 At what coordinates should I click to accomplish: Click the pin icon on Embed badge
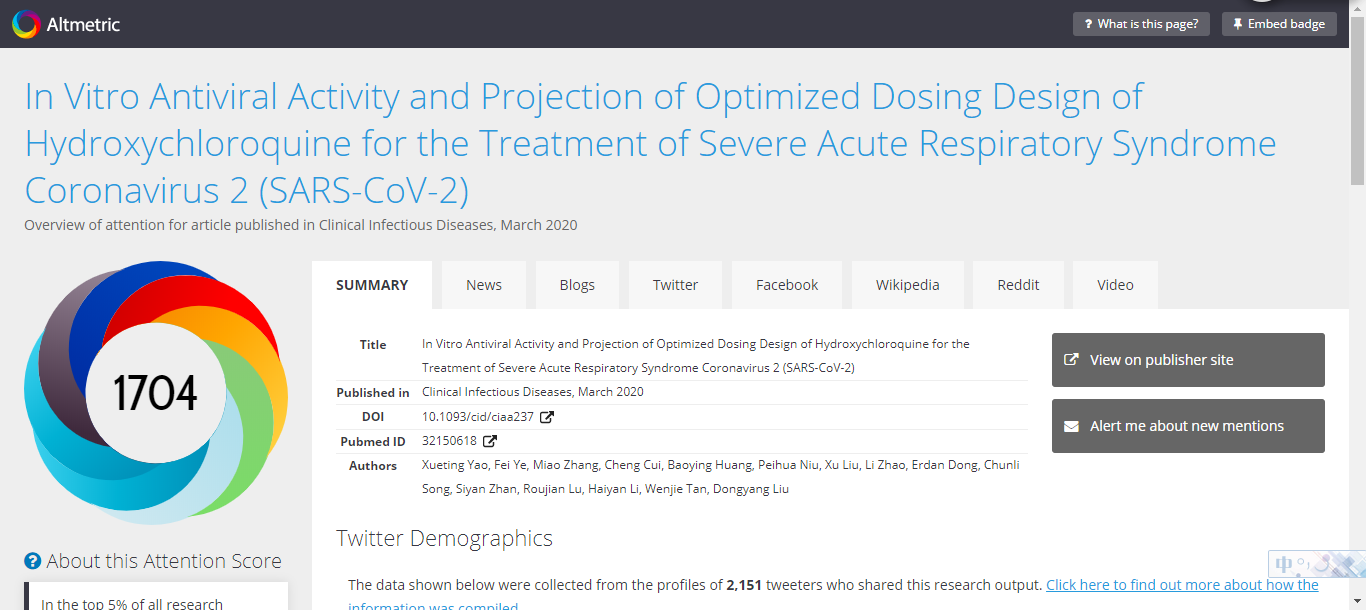[x=1237, y=24]
